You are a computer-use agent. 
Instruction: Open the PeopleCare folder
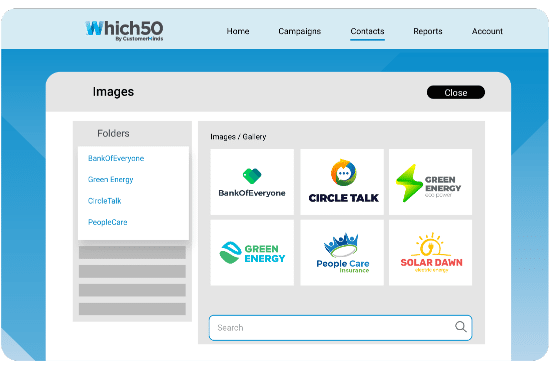(x=108, y=222)
